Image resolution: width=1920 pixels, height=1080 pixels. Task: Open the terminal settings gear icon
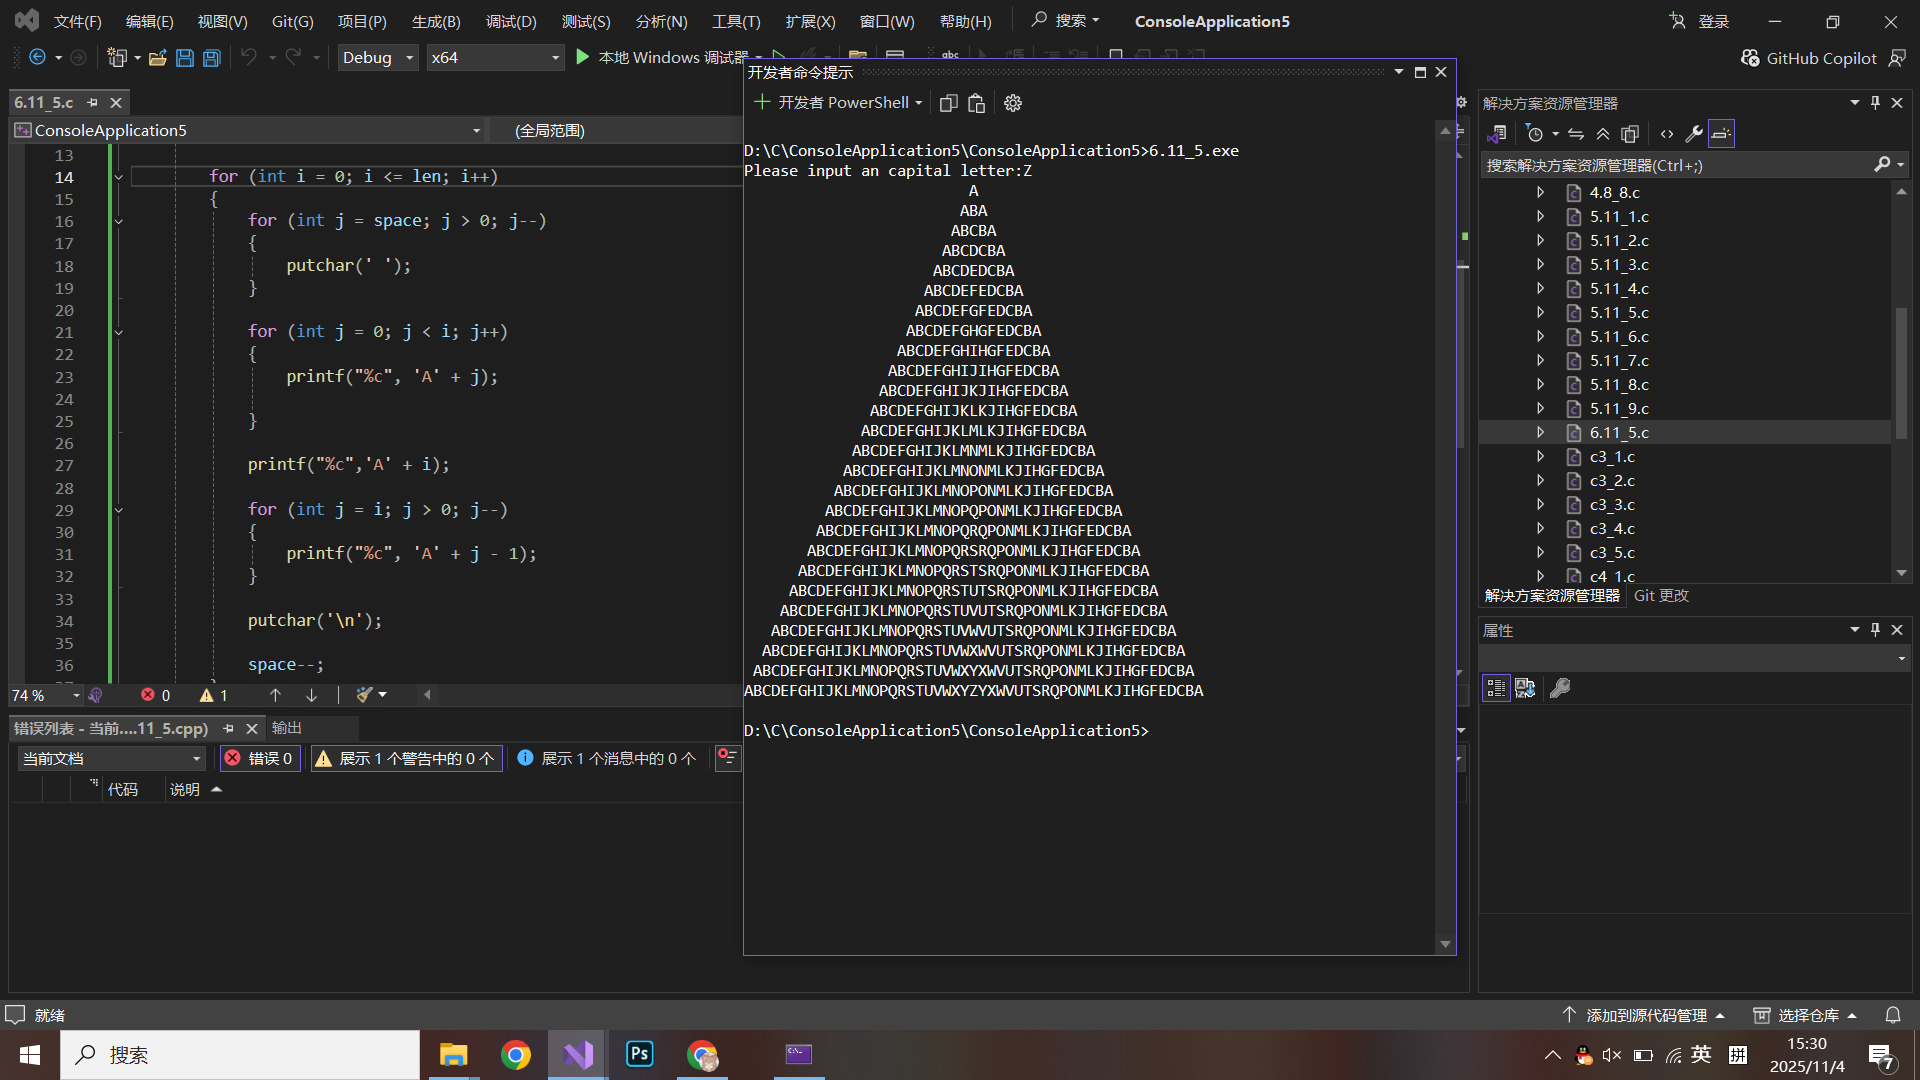1013,103
